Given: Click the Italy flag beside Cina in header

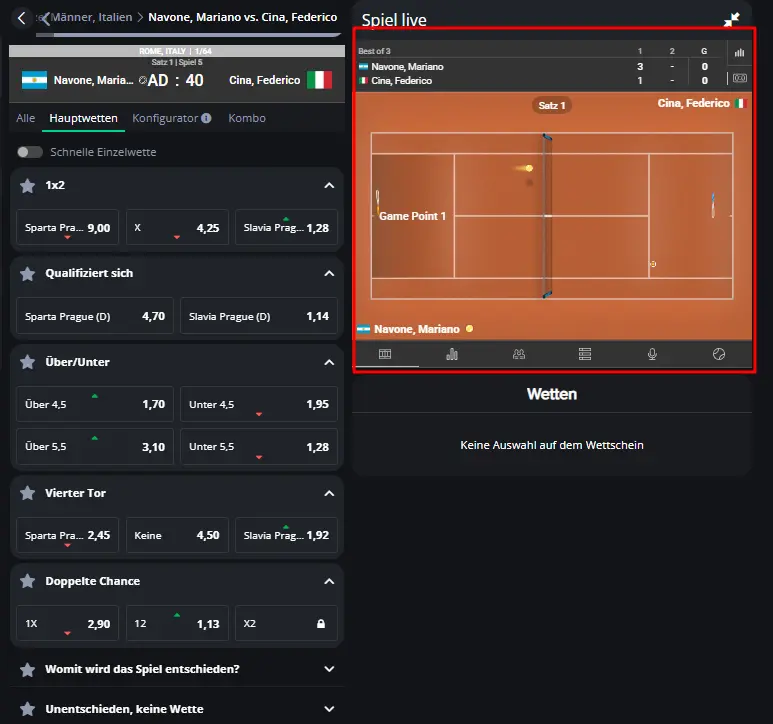Looking at the screenshot, I should (319, 80).
